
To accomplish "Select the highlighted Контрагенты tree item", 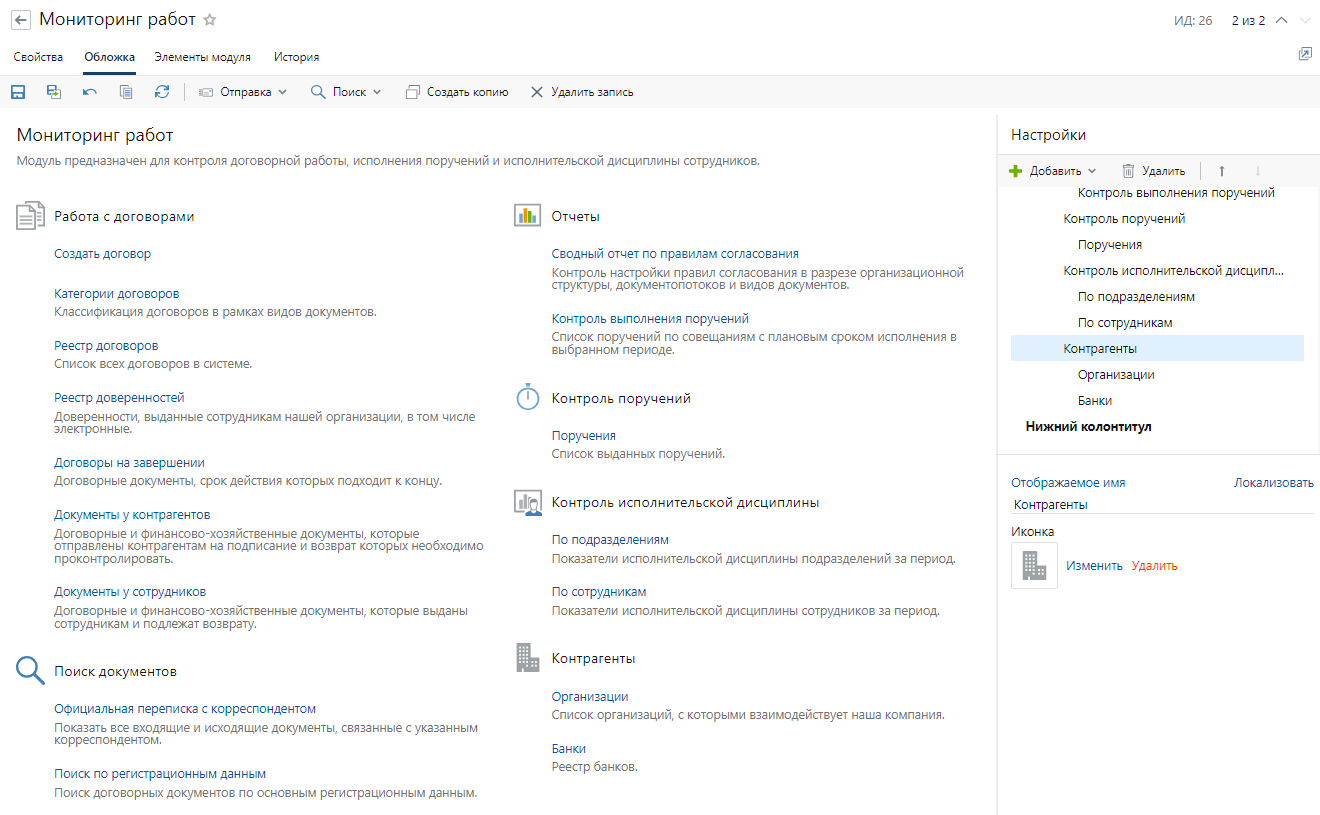I will point(1157,348).
